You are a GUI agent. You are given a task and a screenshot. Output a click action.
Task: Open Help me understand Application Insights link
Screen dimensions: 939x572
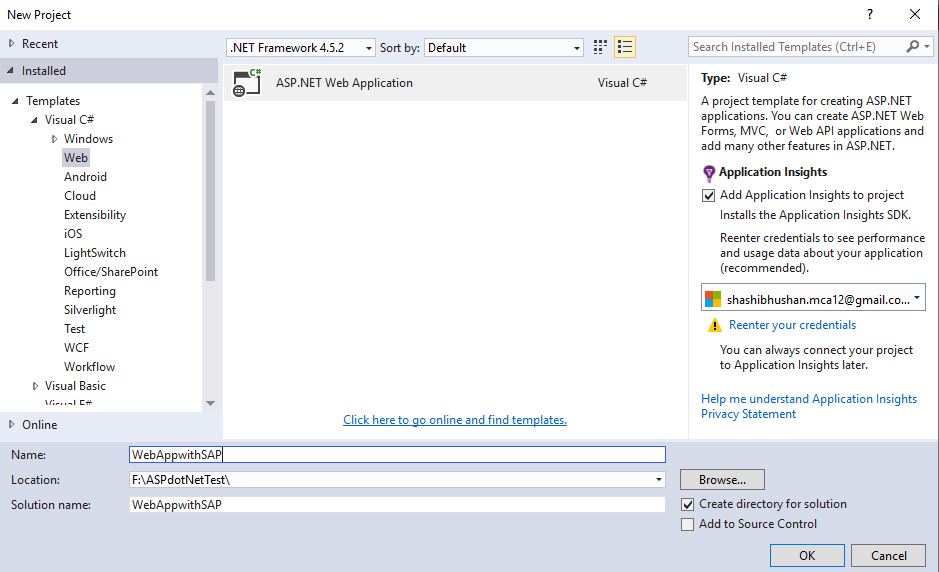point(809,399)
